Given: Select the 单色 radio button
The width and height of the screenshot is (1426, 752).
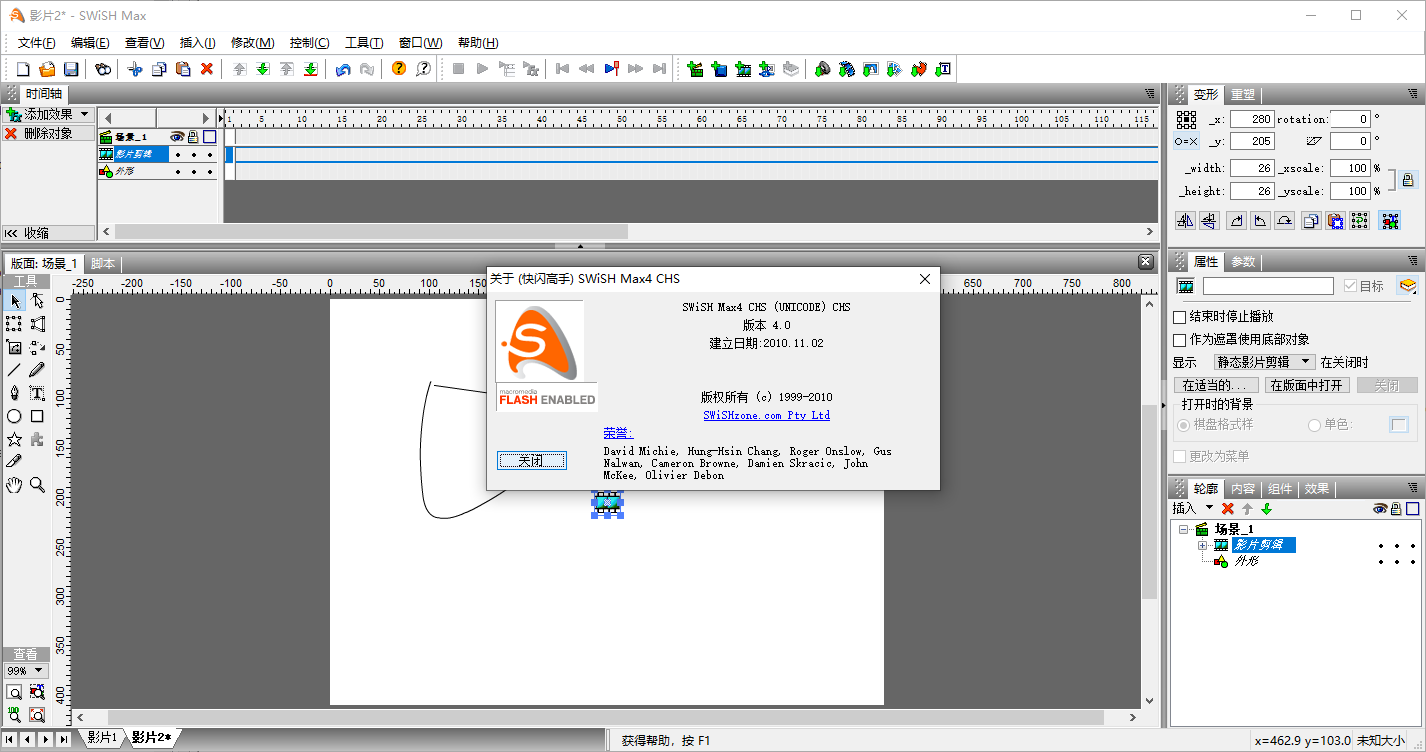Looking at the screenshot, I should pyautogui.click(x=1314, y=425).
